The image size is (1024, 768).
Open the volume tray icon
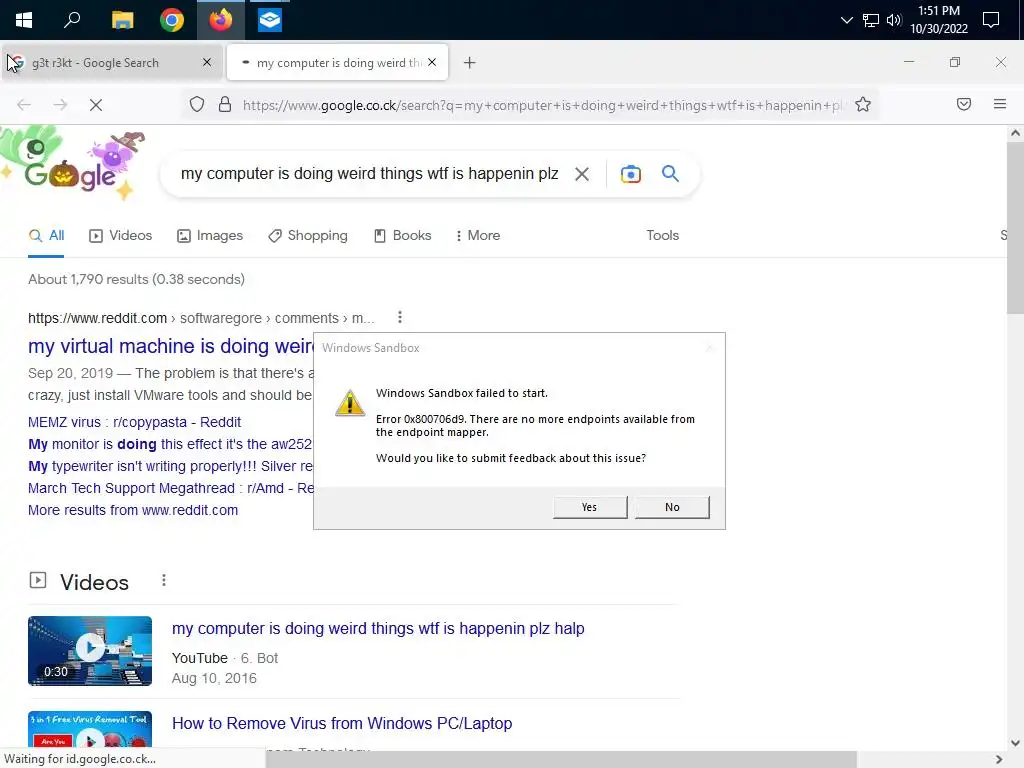click(894, 20)
